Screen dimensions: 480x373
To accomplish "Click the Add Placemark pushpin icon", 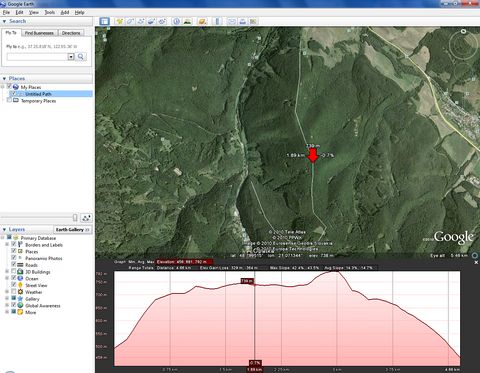I will point(120,21).
